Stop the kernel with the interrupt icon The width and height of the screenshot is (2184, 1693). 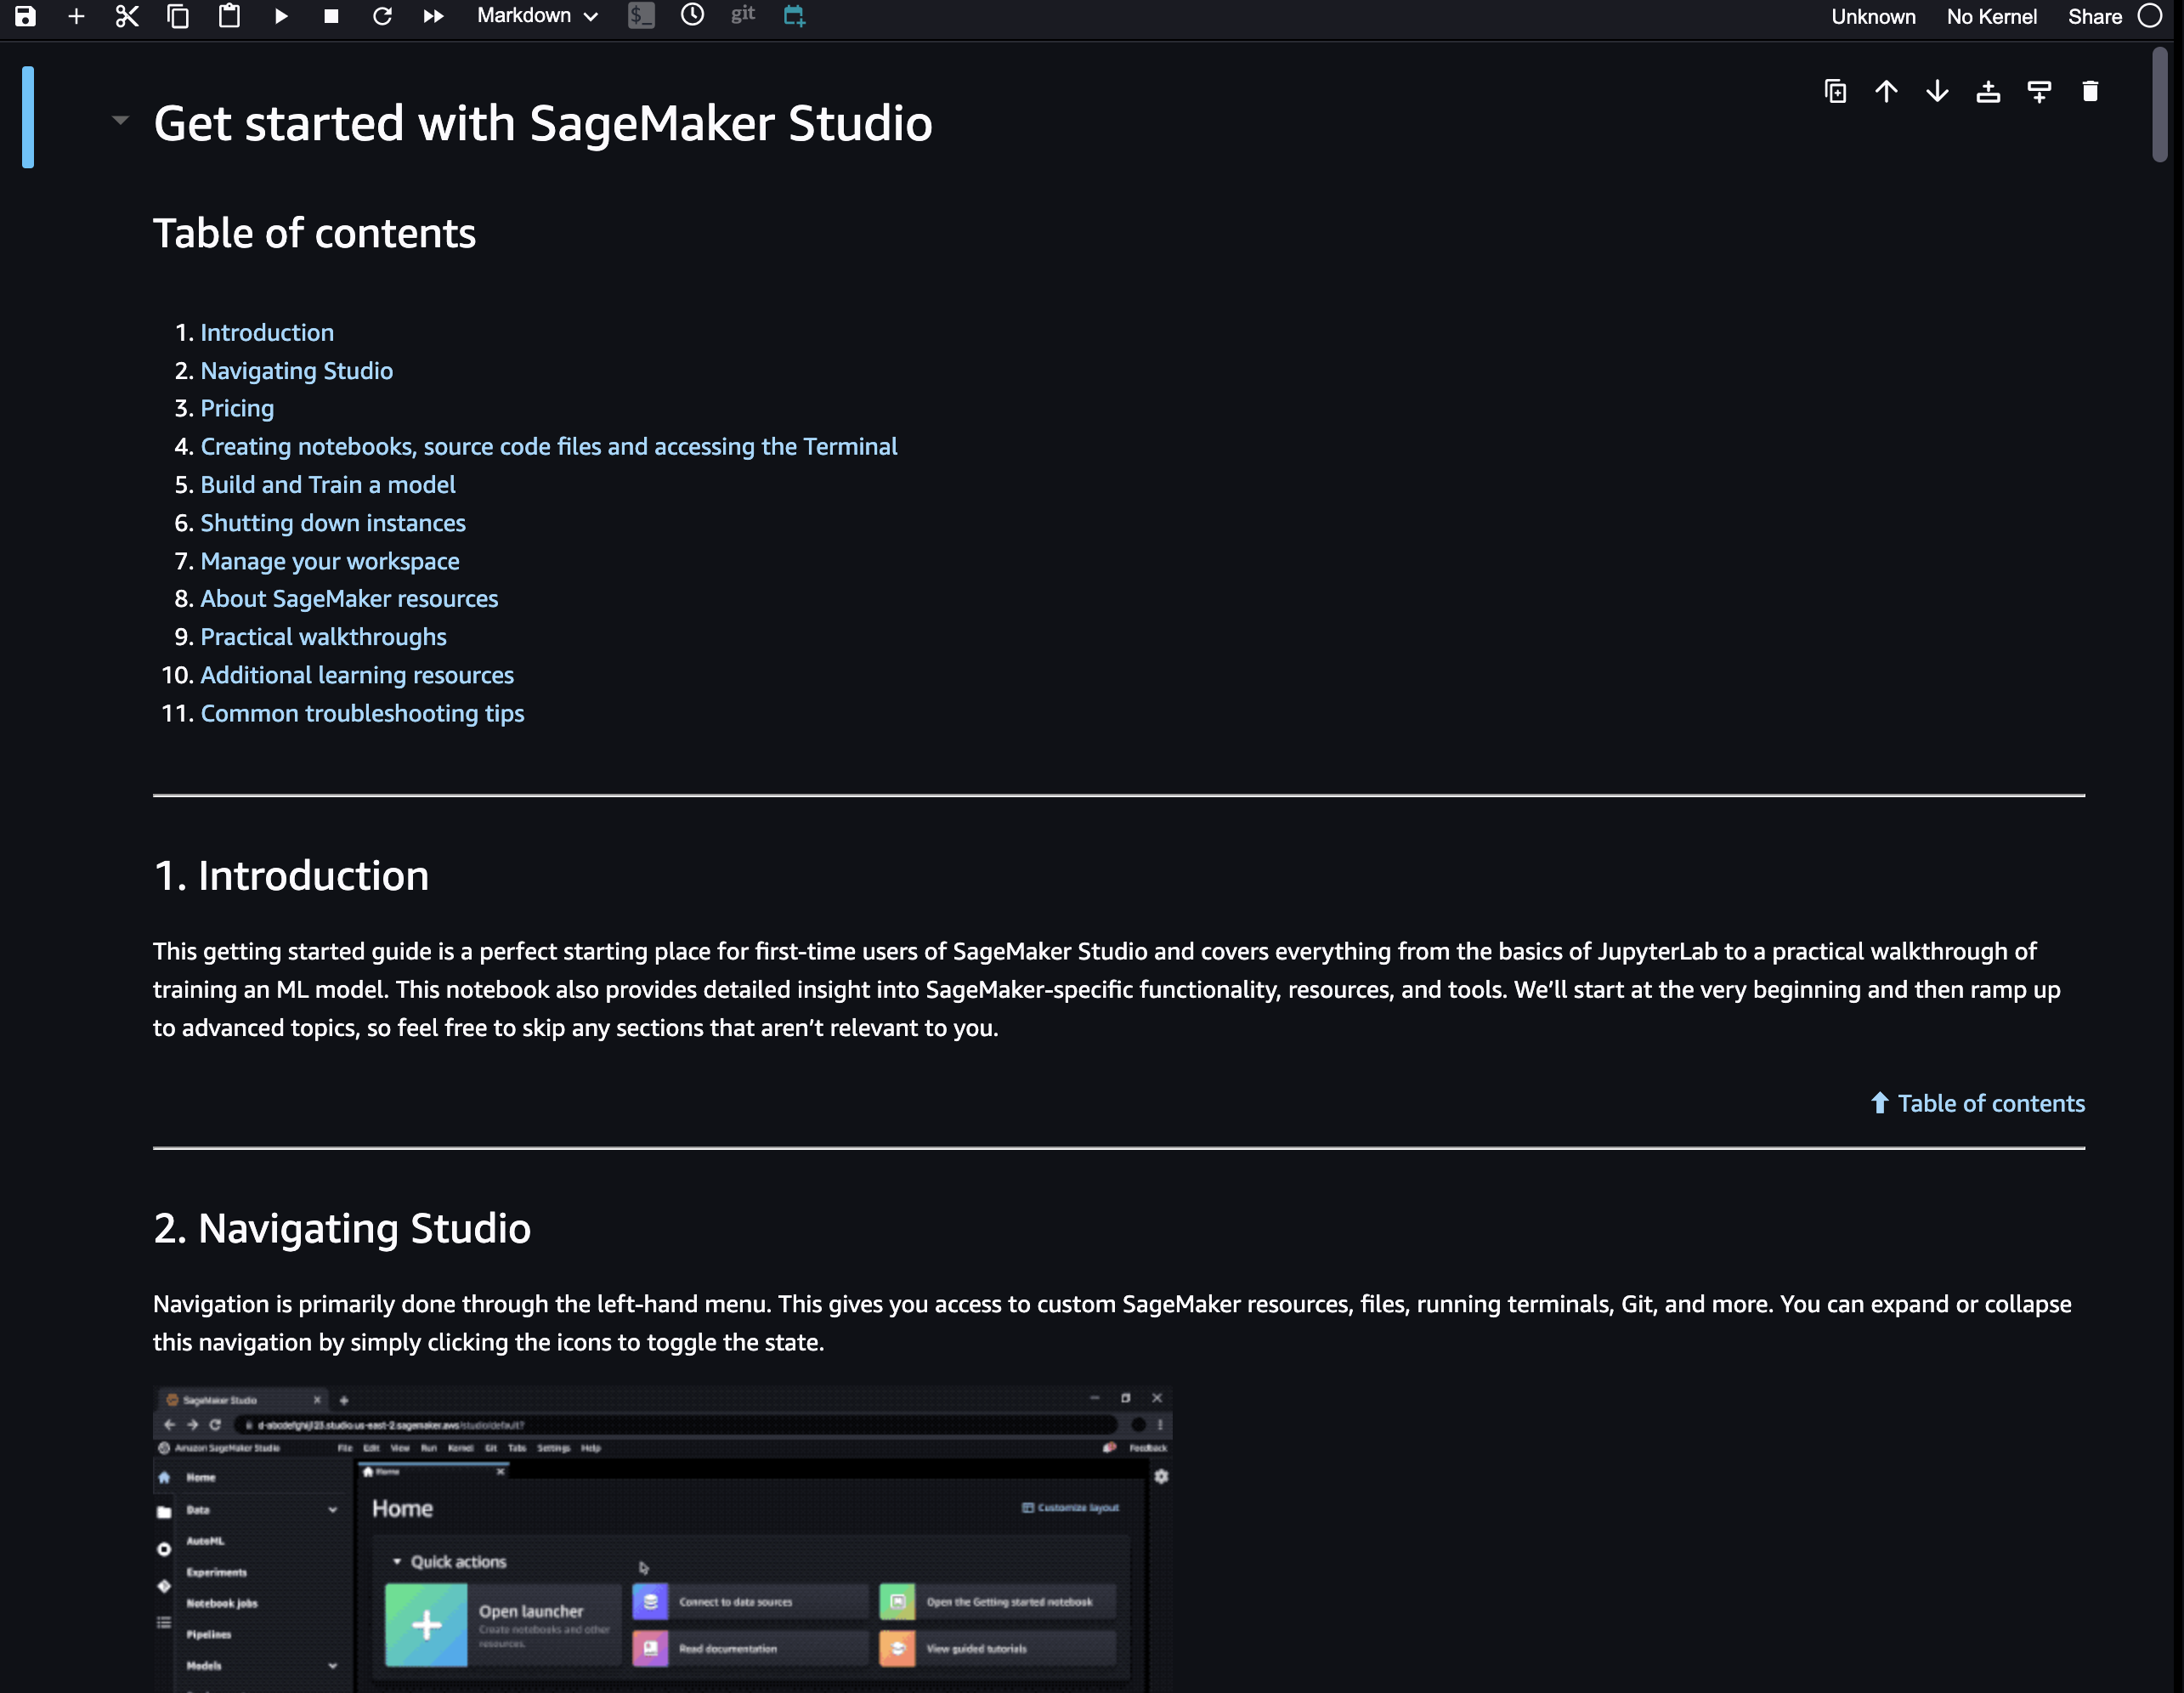[x=332, y=16]
